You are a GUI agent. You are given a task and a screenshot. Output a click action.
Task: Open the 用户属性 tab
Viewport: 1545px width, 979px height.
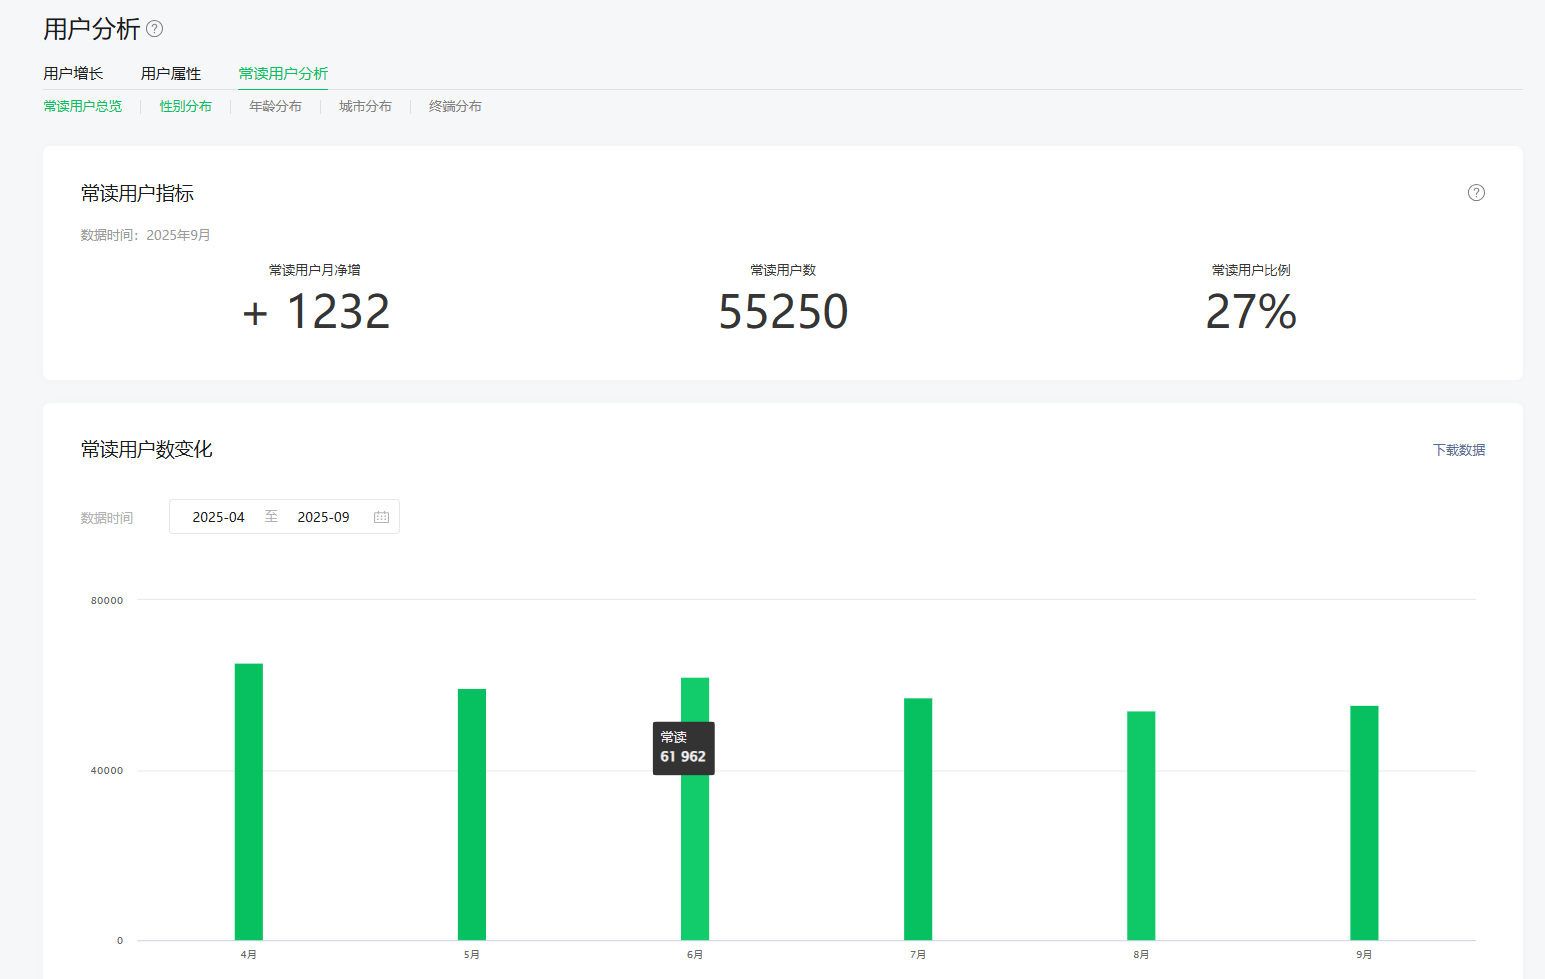pos(171,74)
